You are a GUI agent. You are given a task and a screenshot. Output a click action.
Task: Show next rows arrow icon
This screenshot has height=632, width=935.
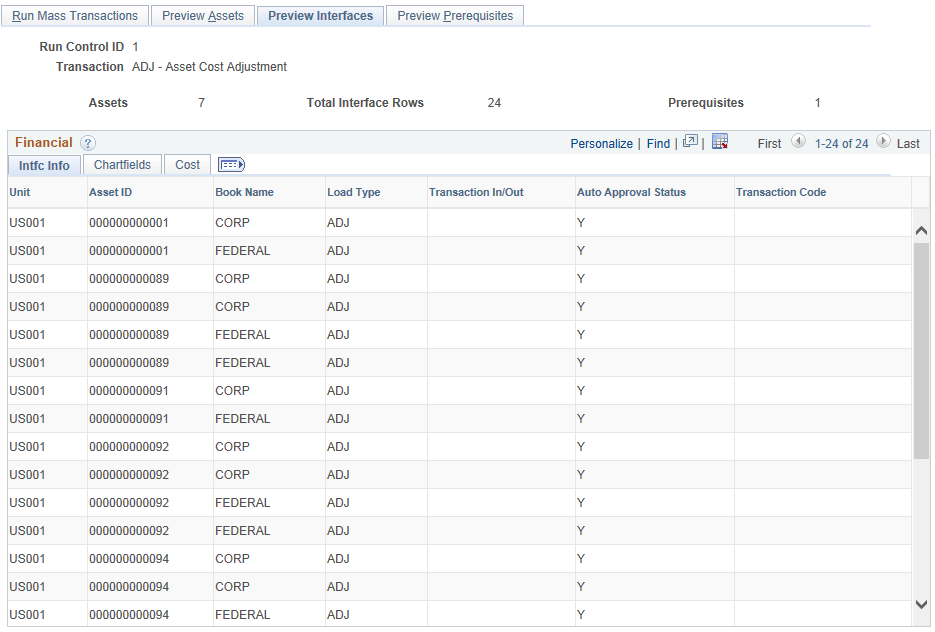pyautogui.click(x=883, y=142)
